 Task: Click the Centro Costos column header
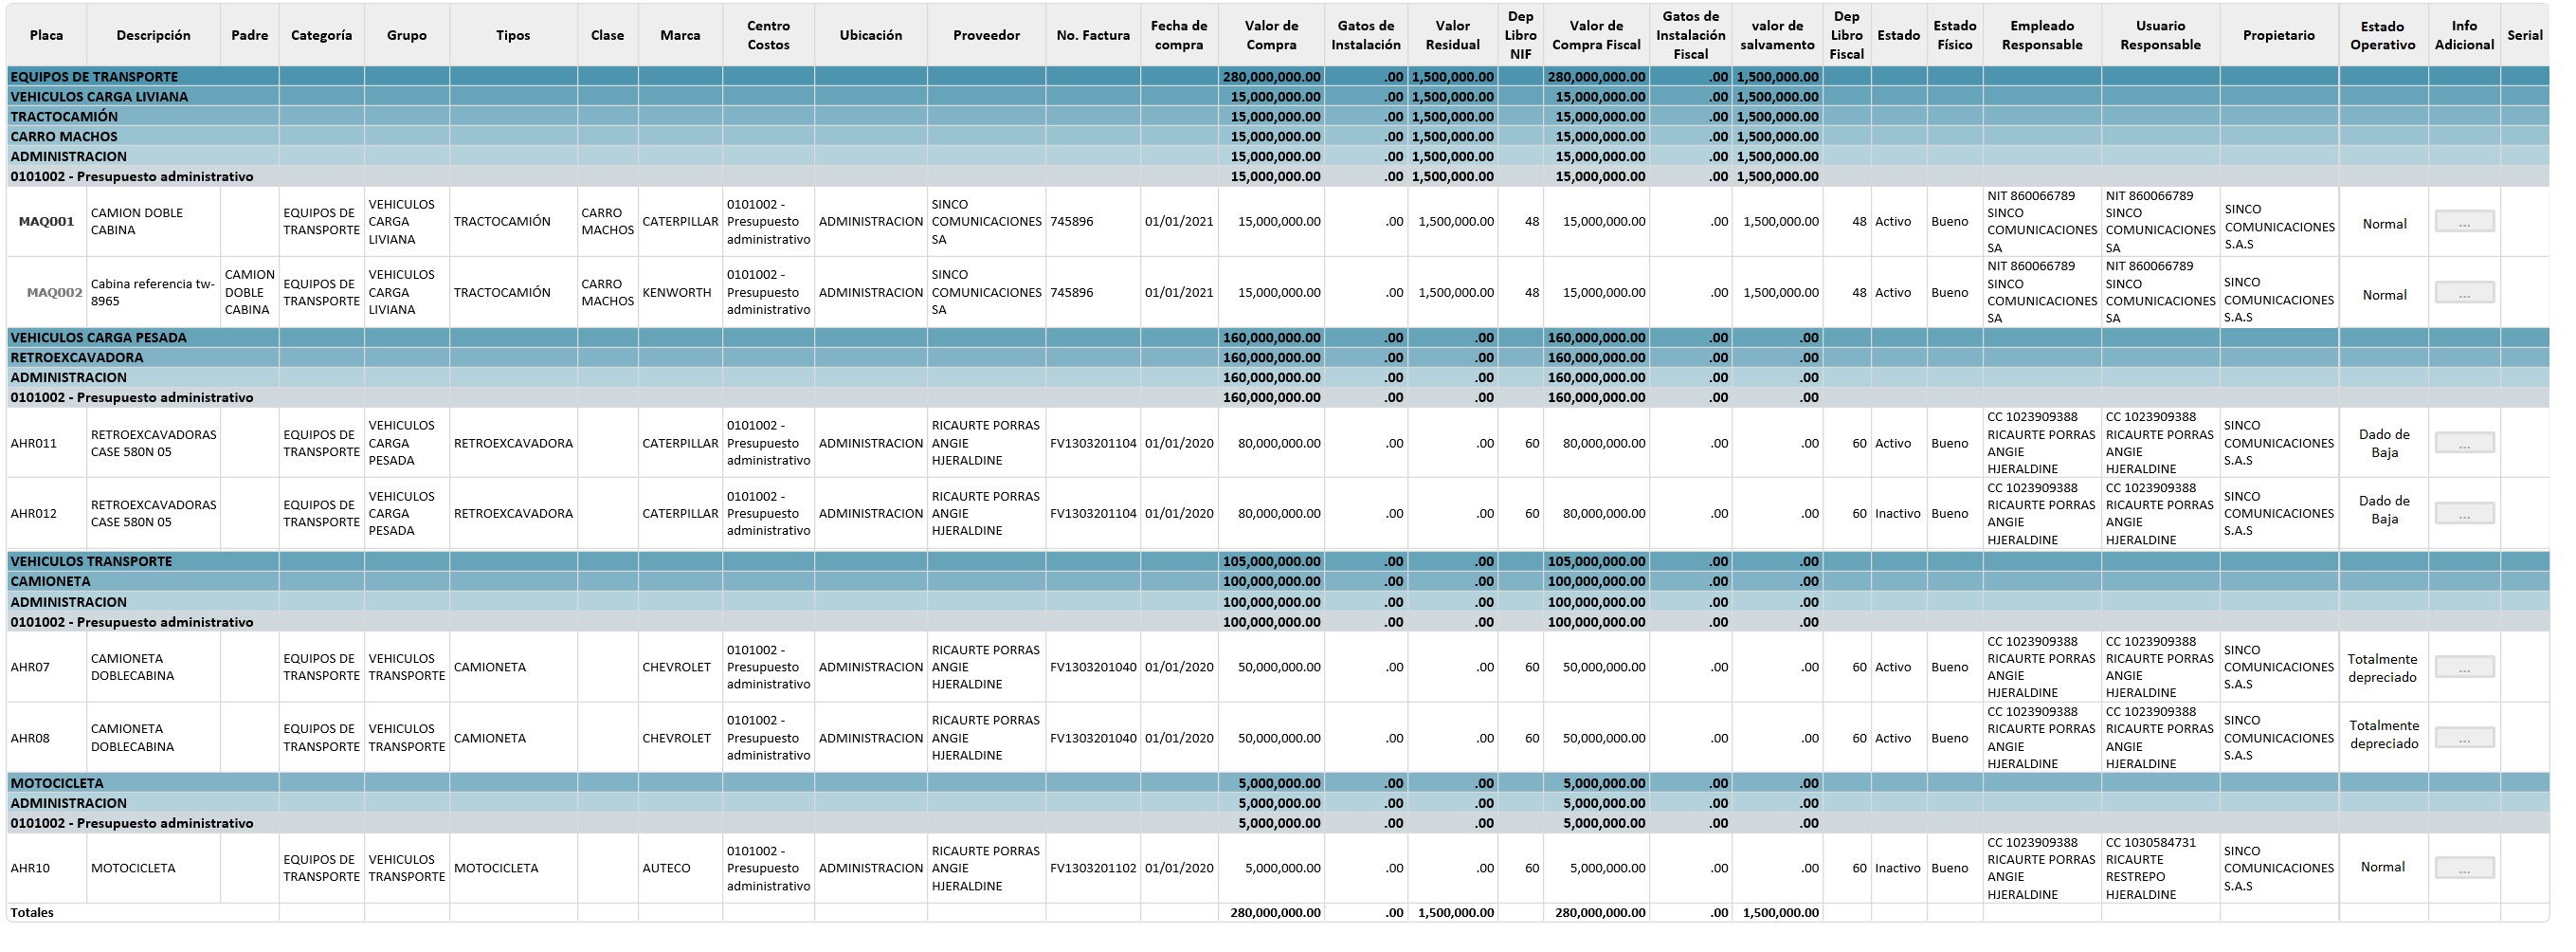[x=768, y=35]
